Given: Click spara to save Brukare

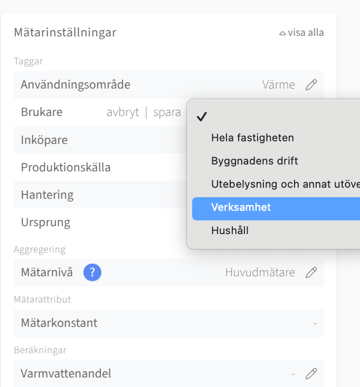Looking at the screenshot, I should tap(167, 112).
